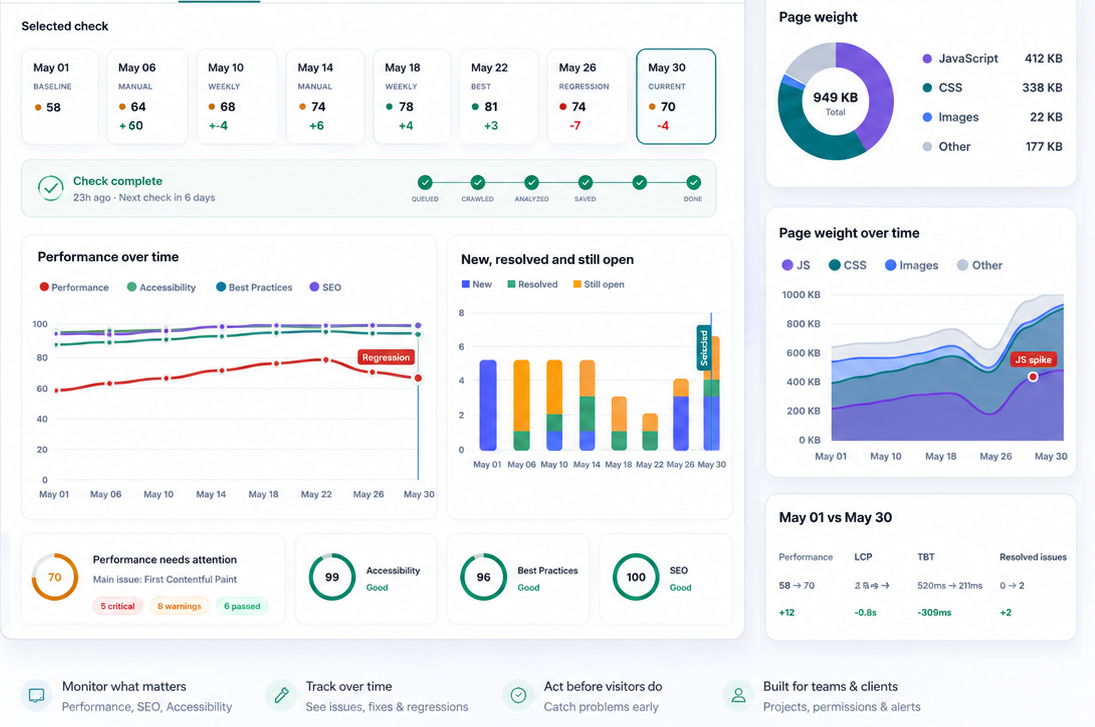Image resolution: width=1095 pixels, height=727 pixels.
Task: Click the Check complete checkmark icon
Action: tap(51, 188)
